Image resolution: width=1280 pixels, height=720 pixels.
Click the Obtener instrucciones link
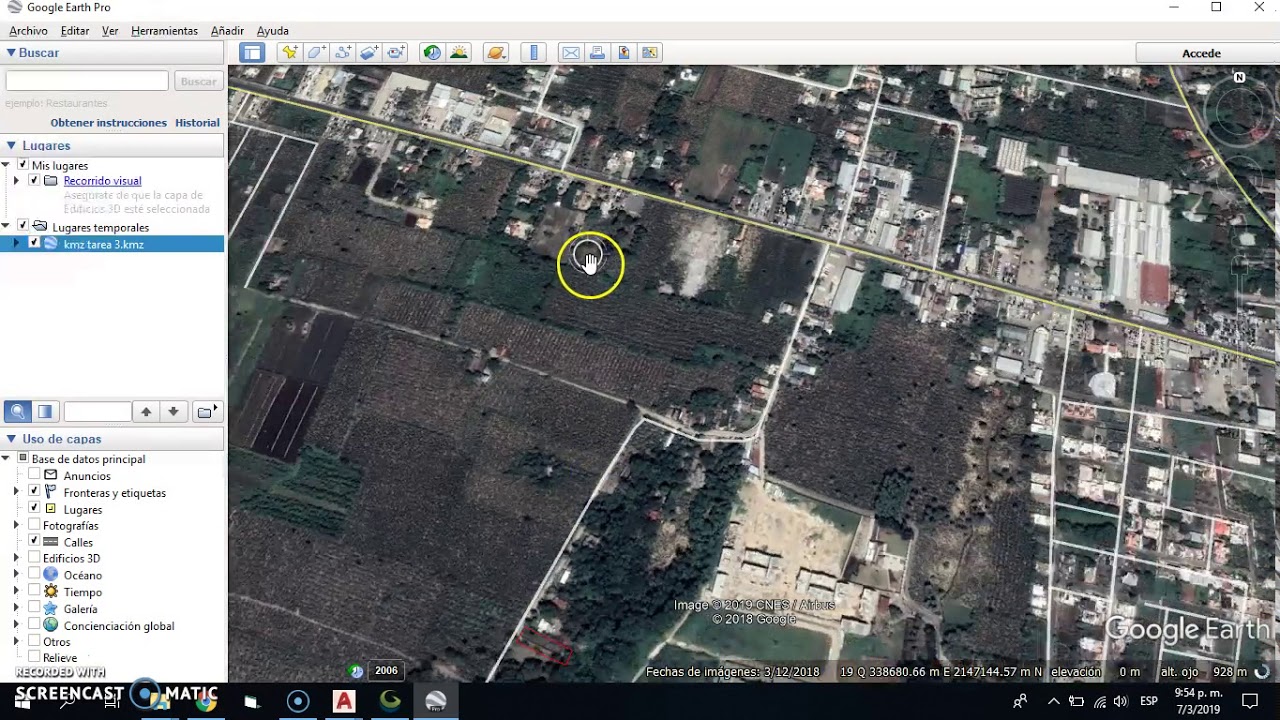pyautogui.click(x=109, y=123)
